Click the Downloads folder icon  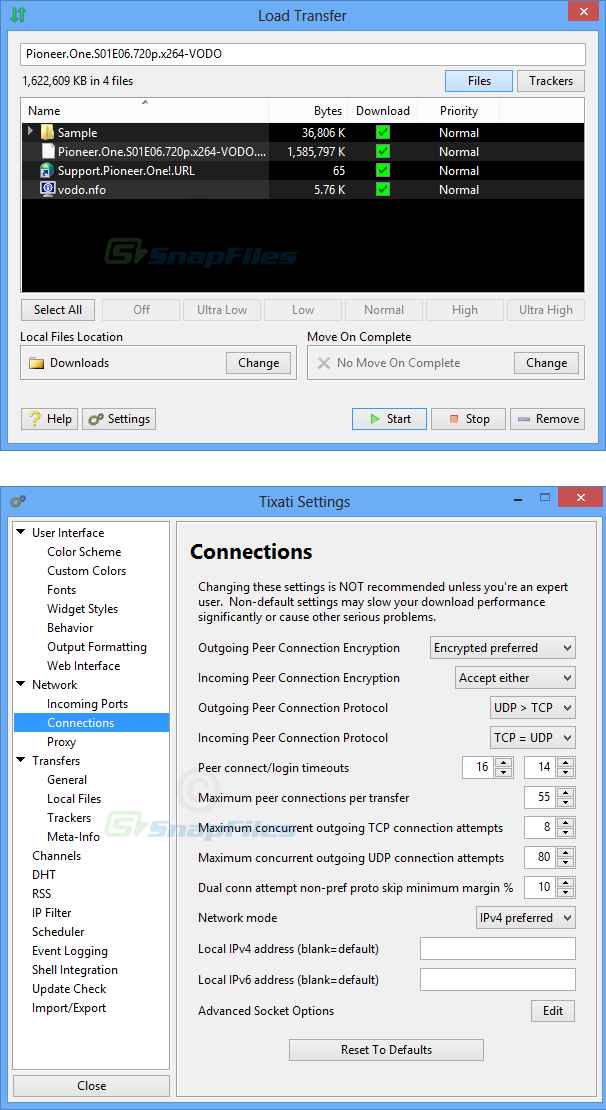(36, 363)
